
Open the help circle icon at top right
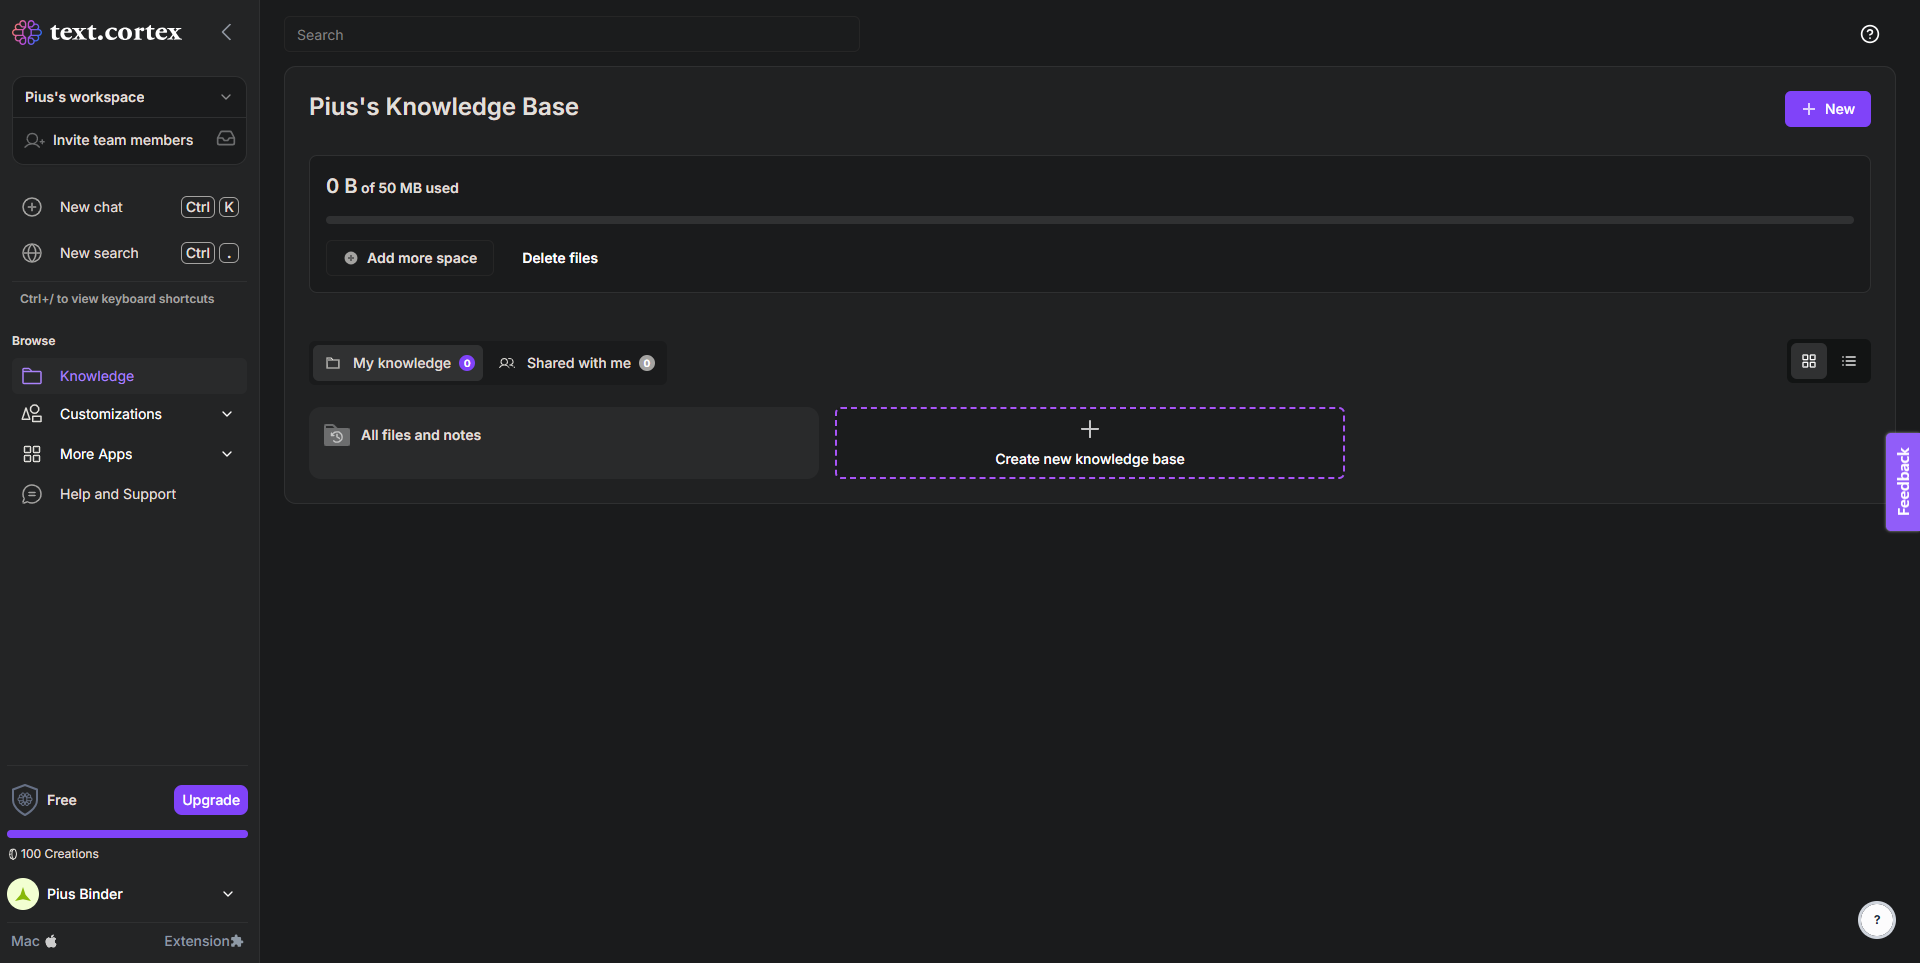click(x=1869, y=34)
